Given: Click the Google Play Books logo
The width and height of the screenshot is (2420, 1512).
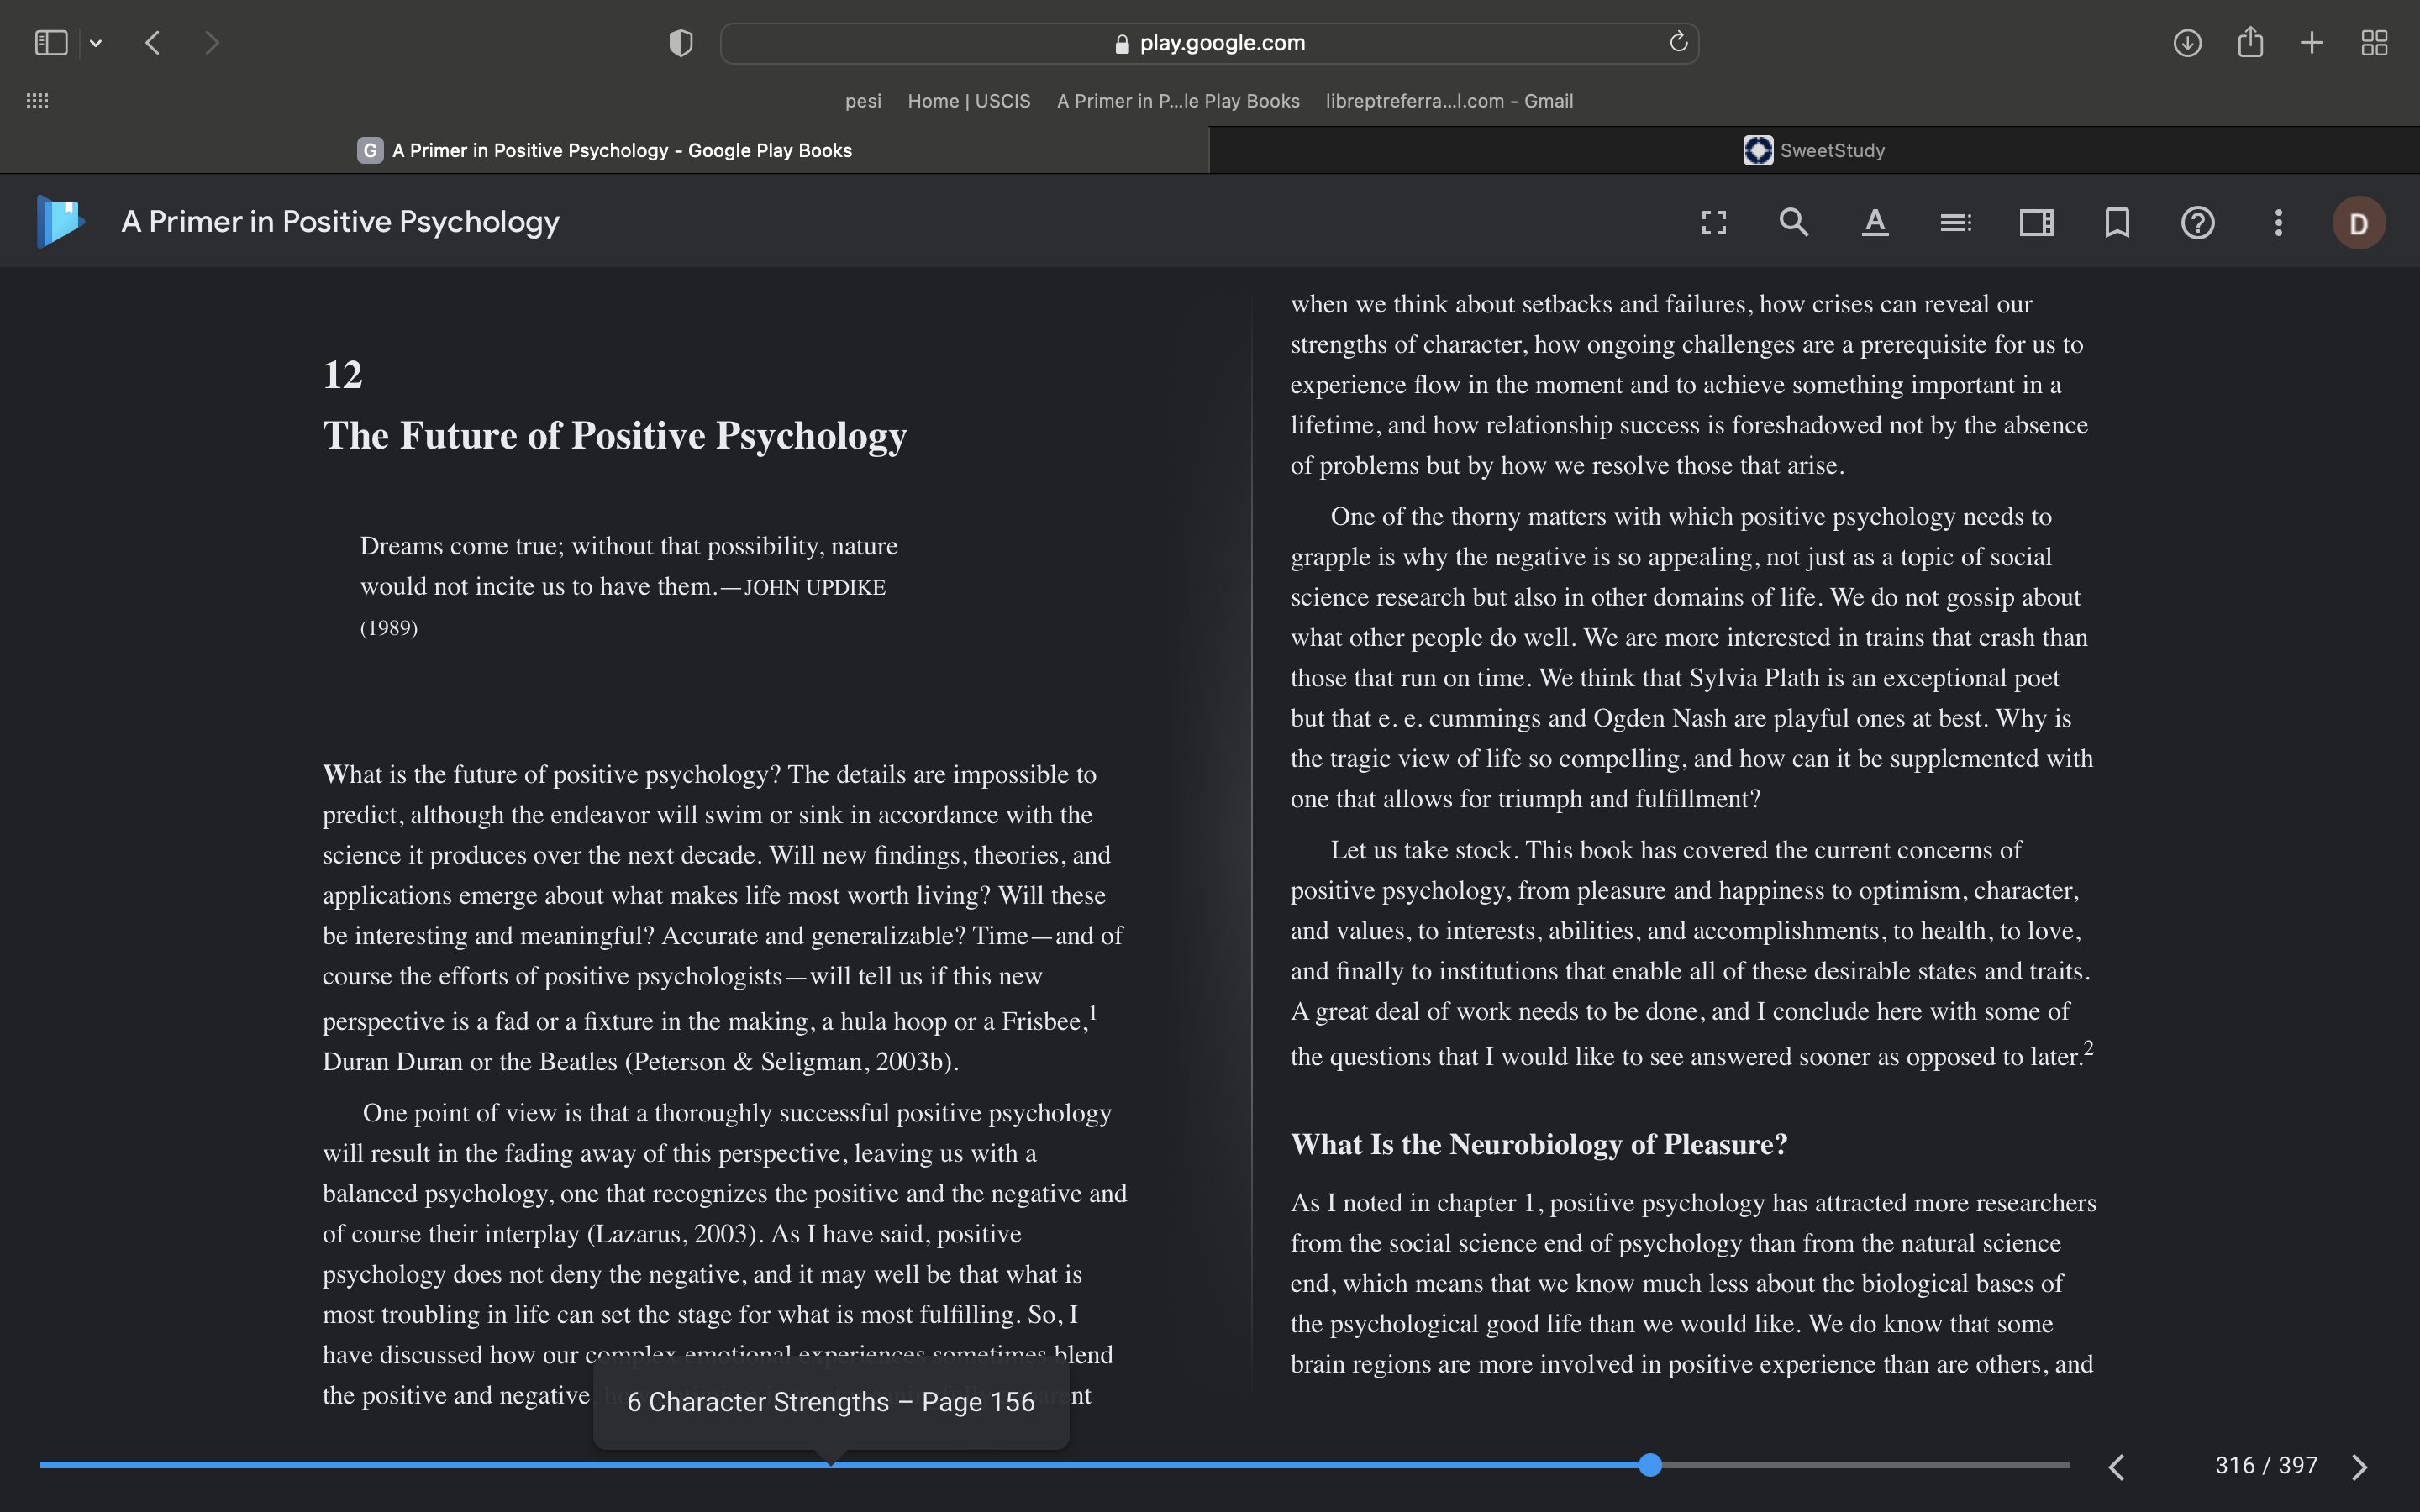Looking at the screenshot, I should [x=60, y=221].
